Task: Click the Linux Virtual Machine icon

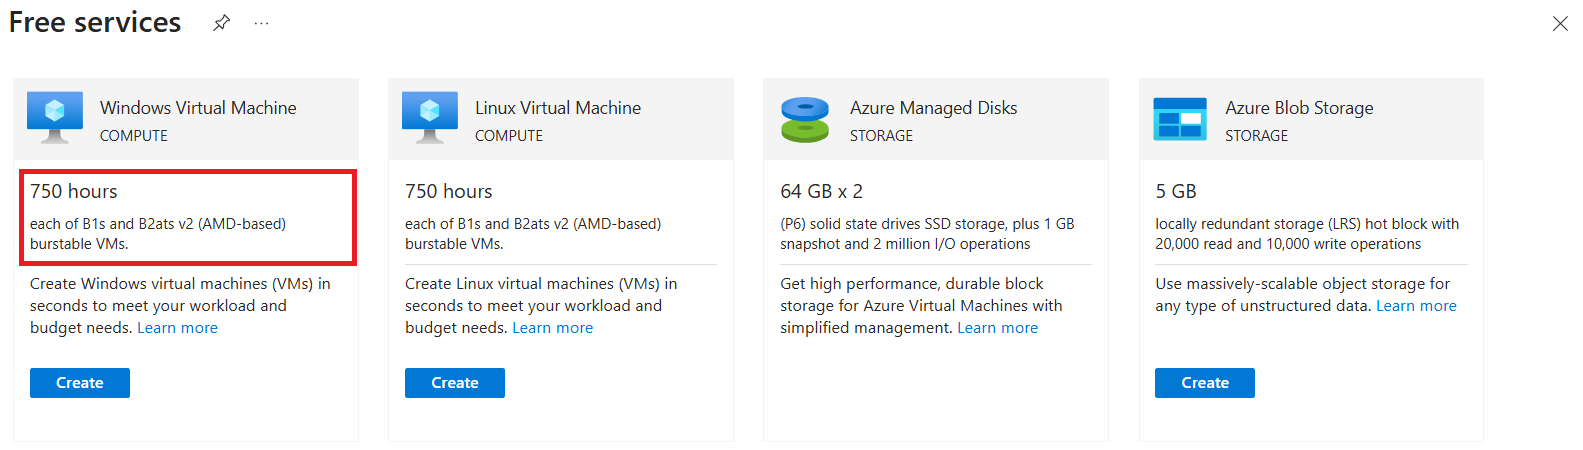Action: [430, 119]
